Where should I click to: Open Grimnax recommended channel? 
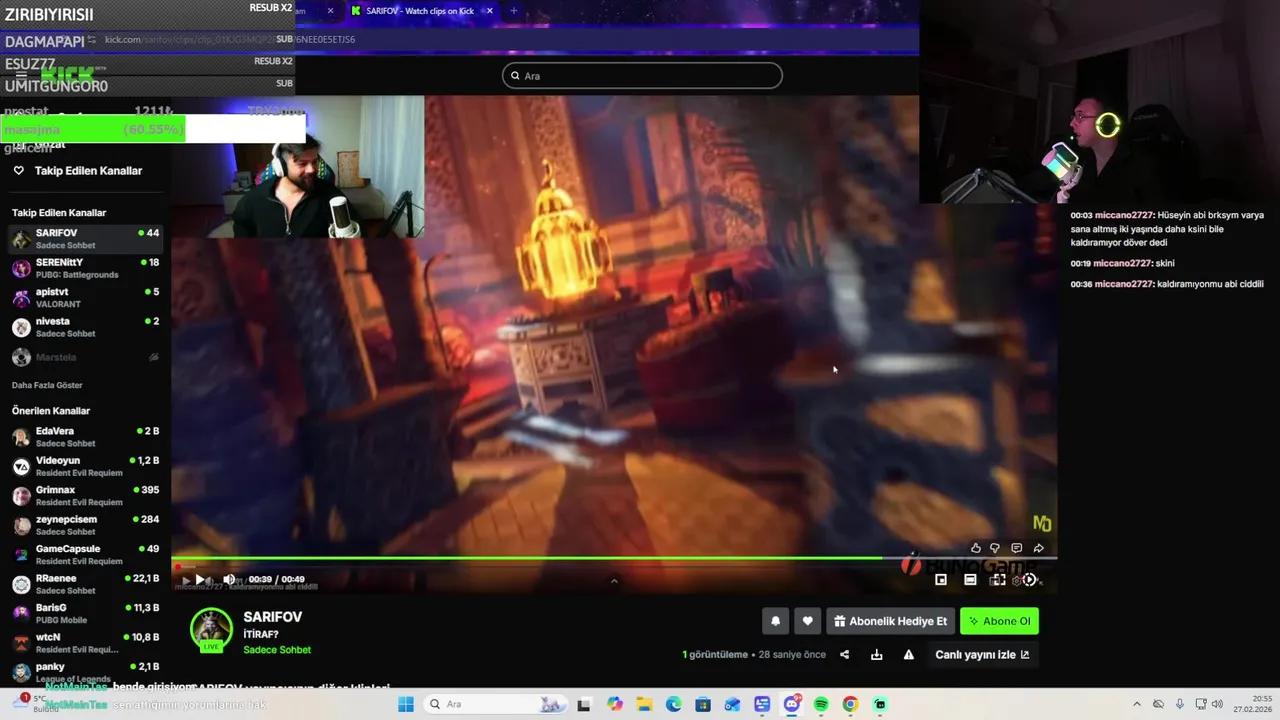pos(85,496)
